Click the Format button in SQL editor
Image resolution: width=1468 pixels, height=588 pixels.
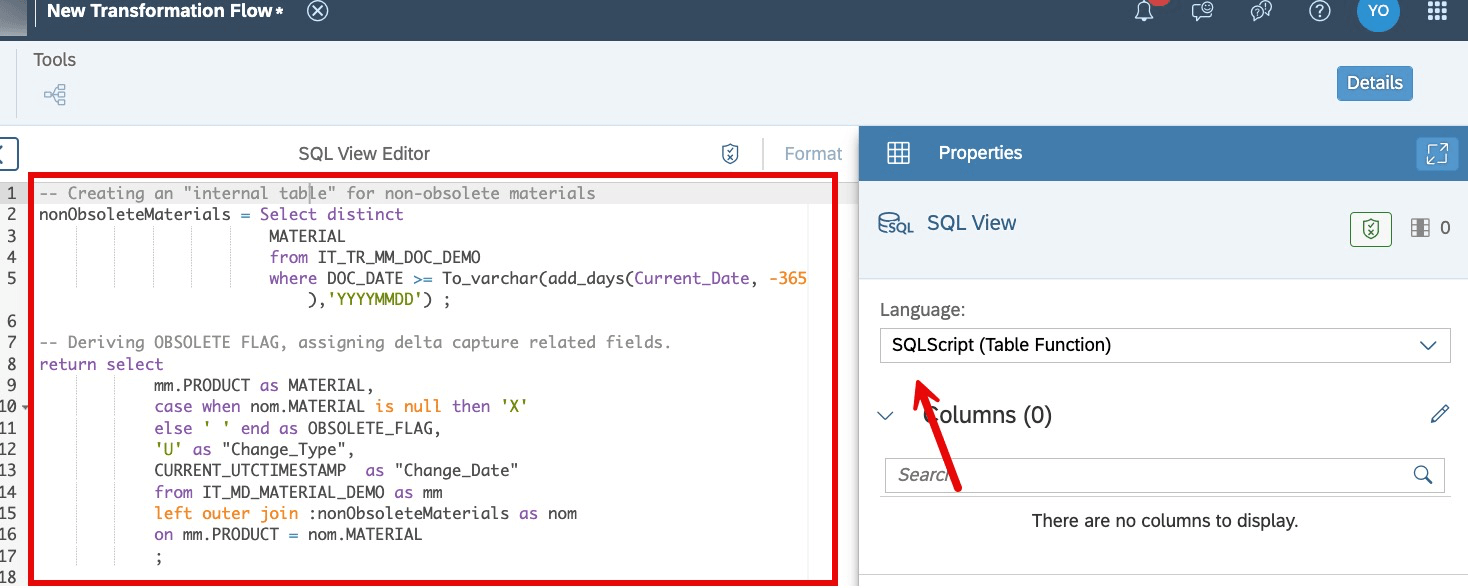(813, 153)
